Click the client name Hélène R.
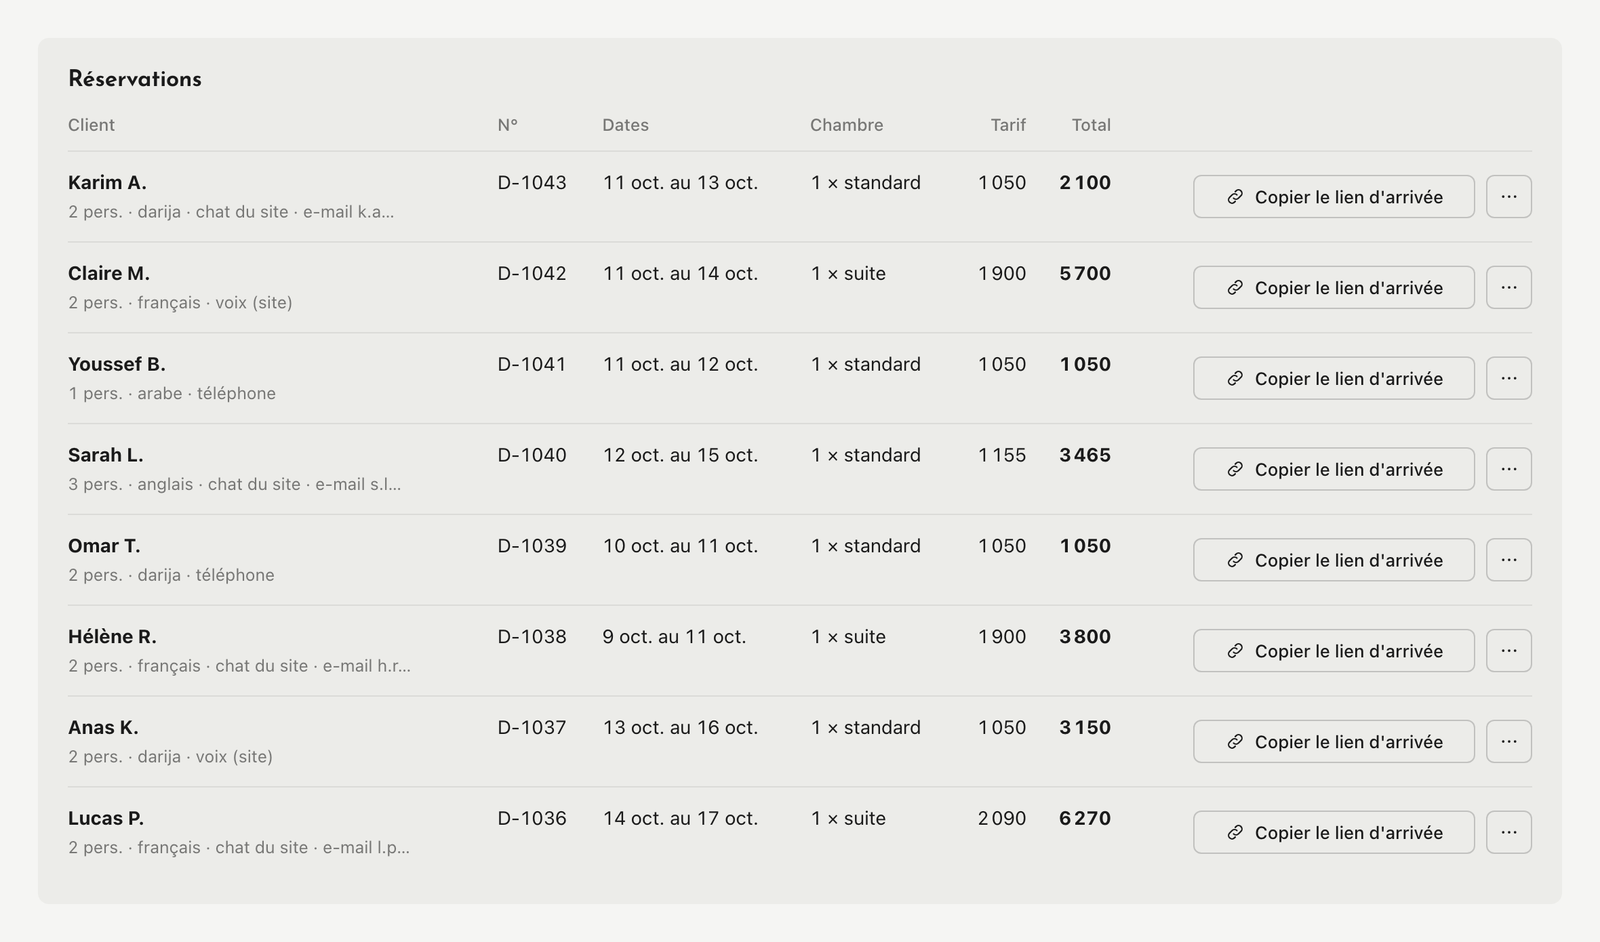The height and width of the screenshot is (942, 1600). 112,637
